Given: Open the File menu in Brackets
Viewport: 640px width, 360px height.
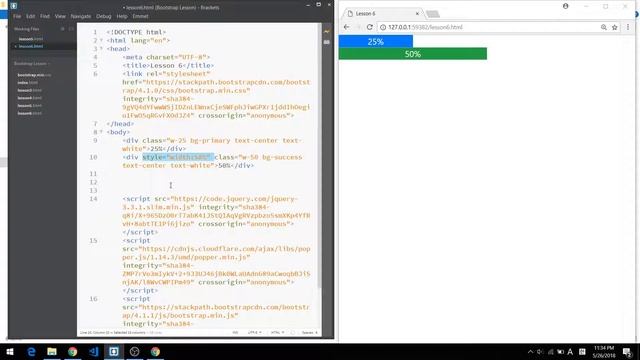Looking at the screenshot, I should [x=17, y=16].
